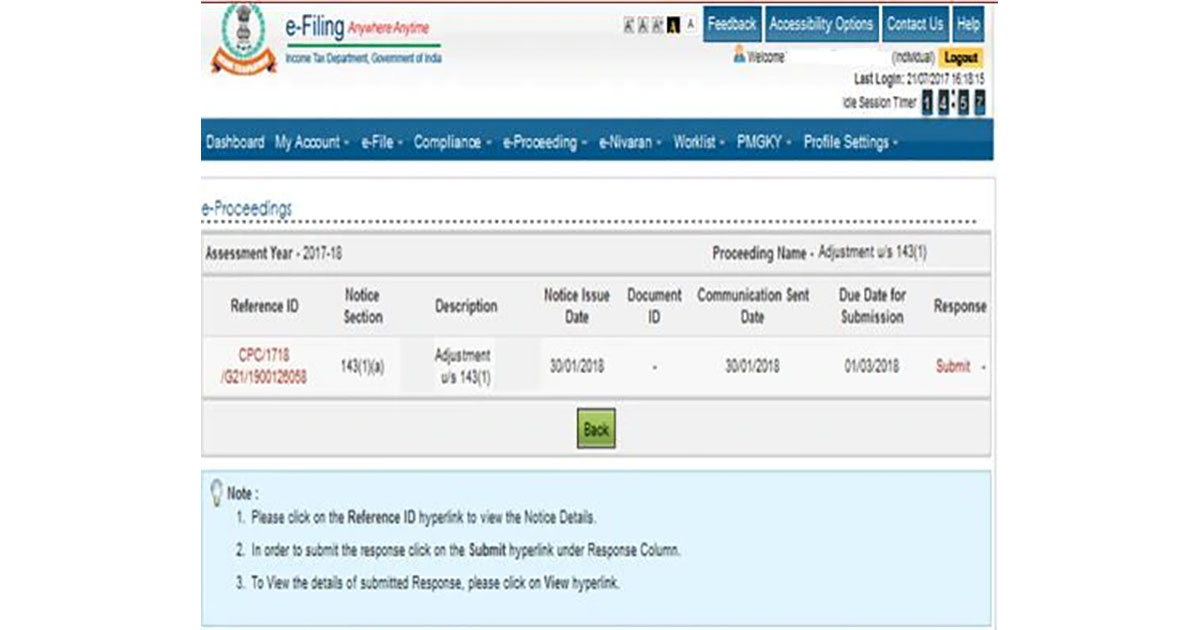Select the black high-contrast A icon
Image resolution: width=1200 pixels, height=630 pixels.
673,26
